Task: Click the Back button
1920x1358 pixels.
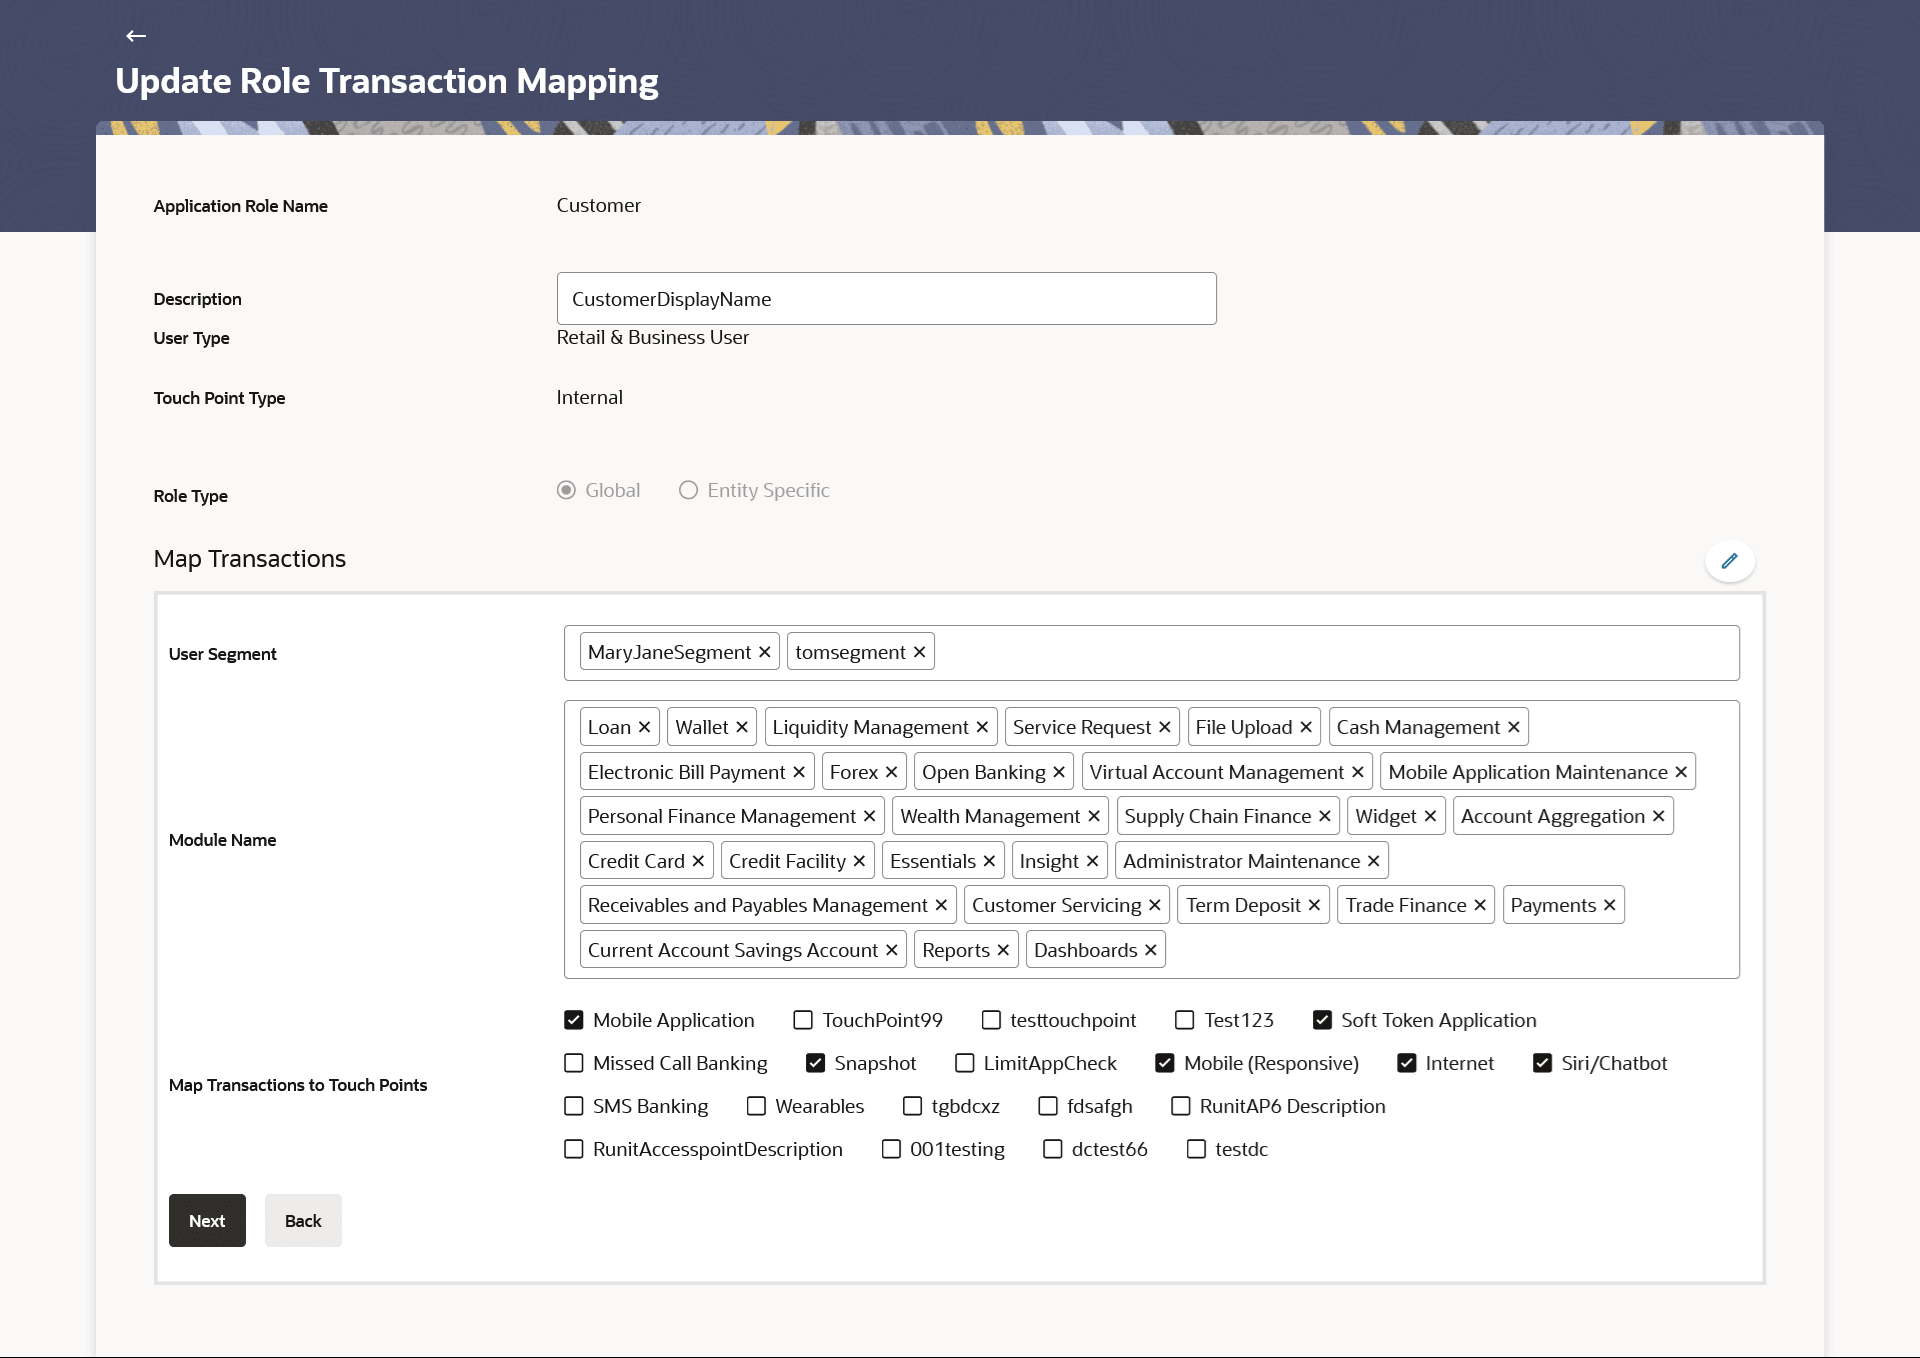Action: tap(303, 1220)
